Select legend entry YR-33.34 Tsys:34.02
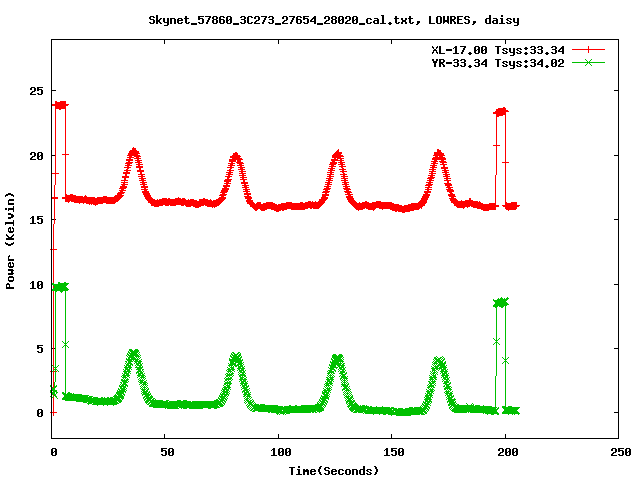 498,63
